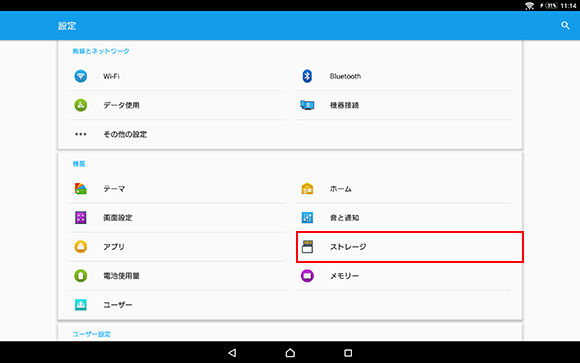Tap the Bluetooth icon
580x363 pixels.
(307, 76)
